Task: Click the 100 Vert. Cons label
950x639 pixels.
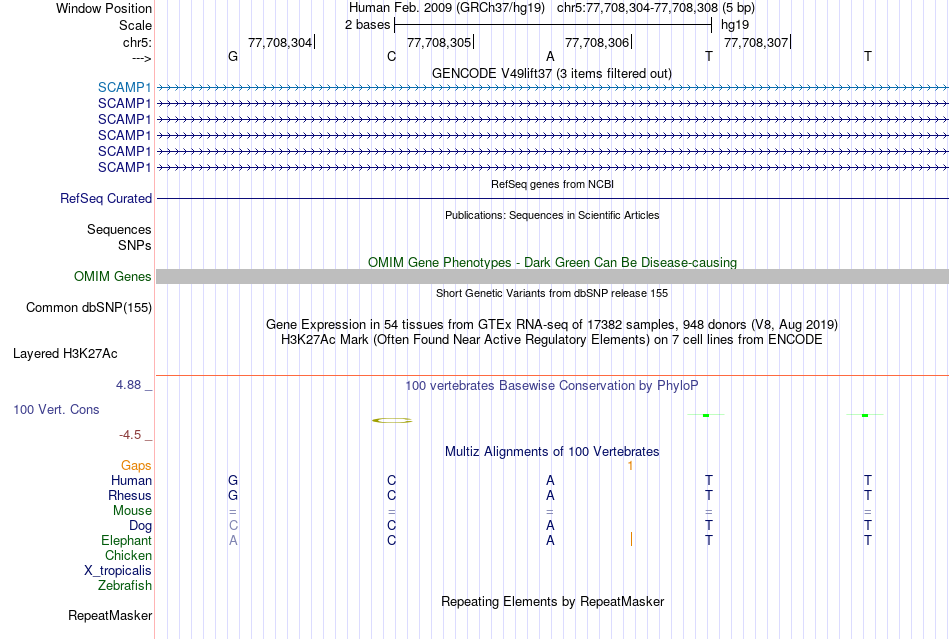Action: 56,409
